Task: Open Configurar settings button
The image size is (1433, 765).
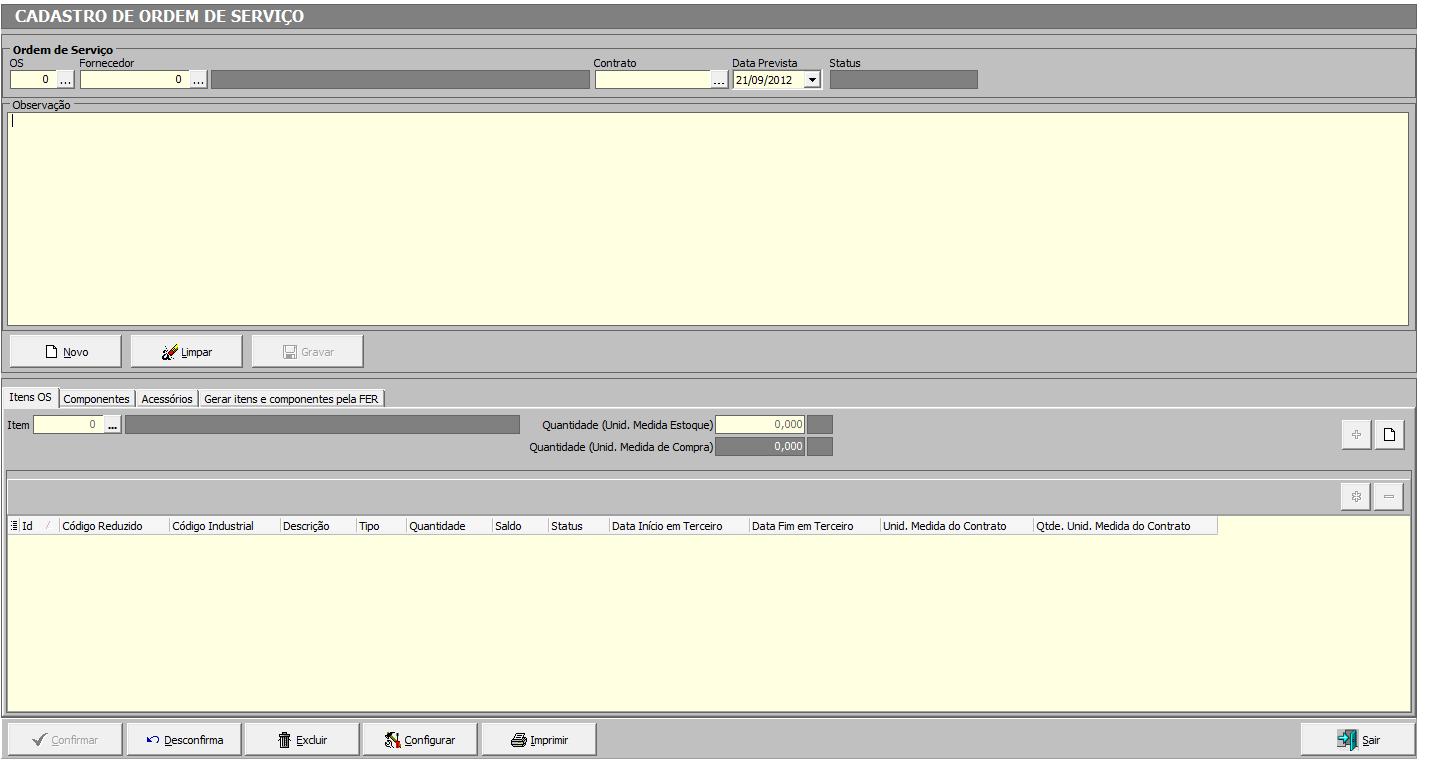Action: (x=420, y=740)
